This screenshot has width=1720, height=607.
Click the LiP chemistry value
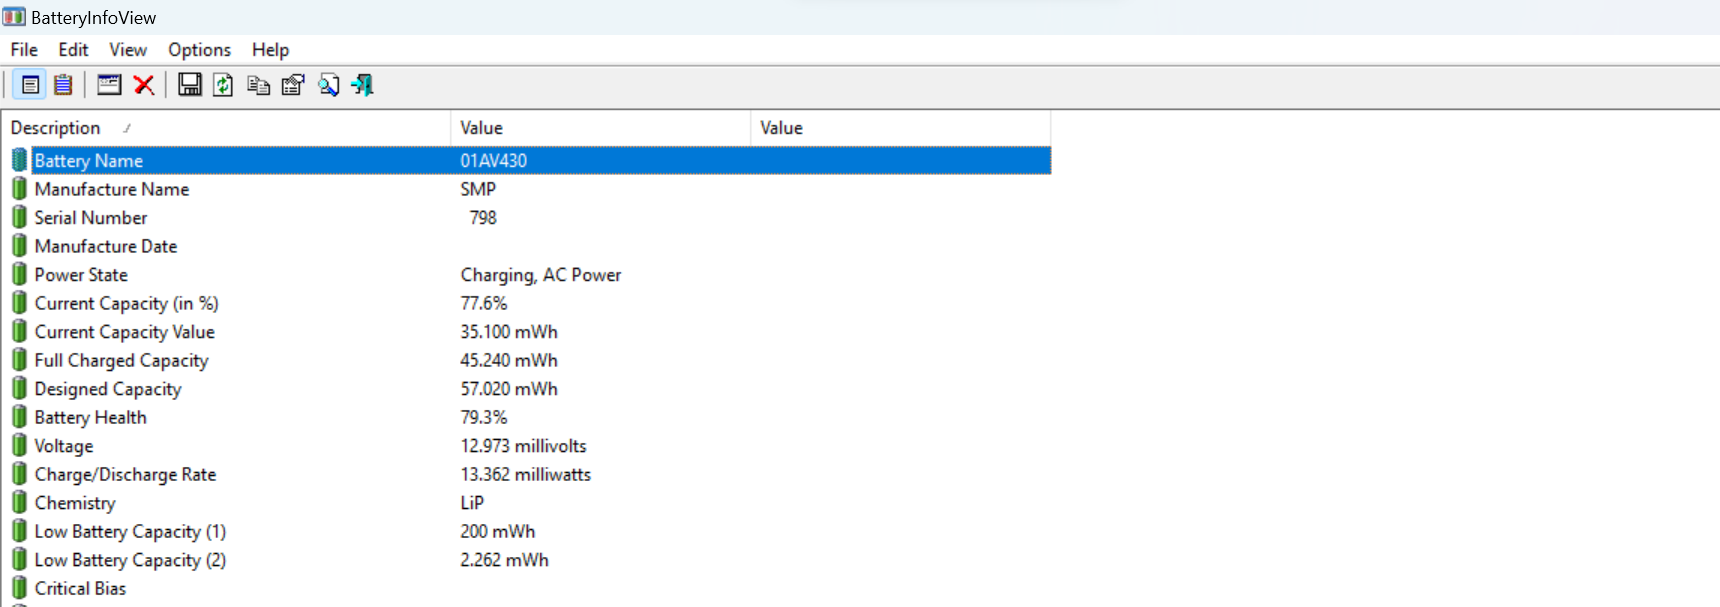pos(472,503)
